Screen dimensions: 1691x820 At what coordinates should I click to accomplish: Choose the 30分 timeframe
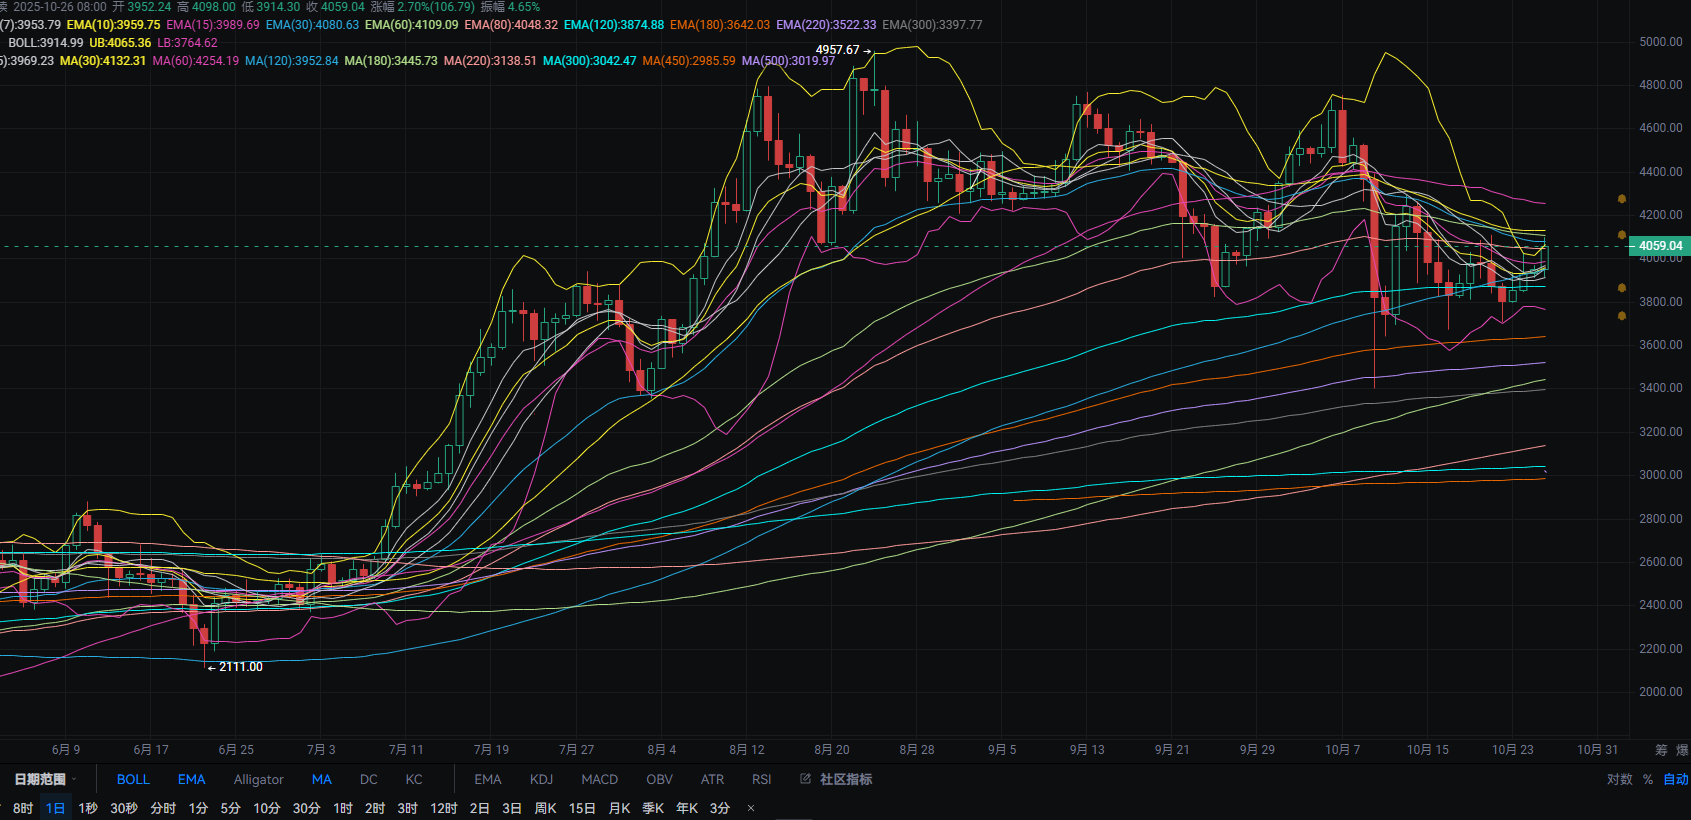coord(306,808)
